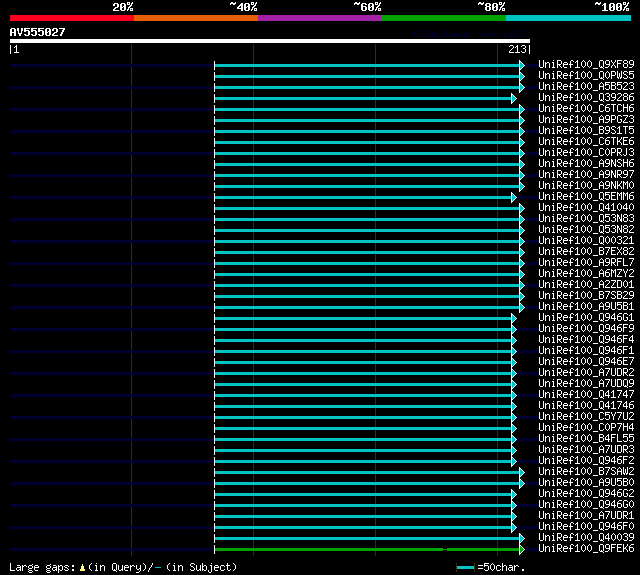Select the UniRef100_A2ZD01 label
This screenshot has height=575, width=640.
pos(586,285)
